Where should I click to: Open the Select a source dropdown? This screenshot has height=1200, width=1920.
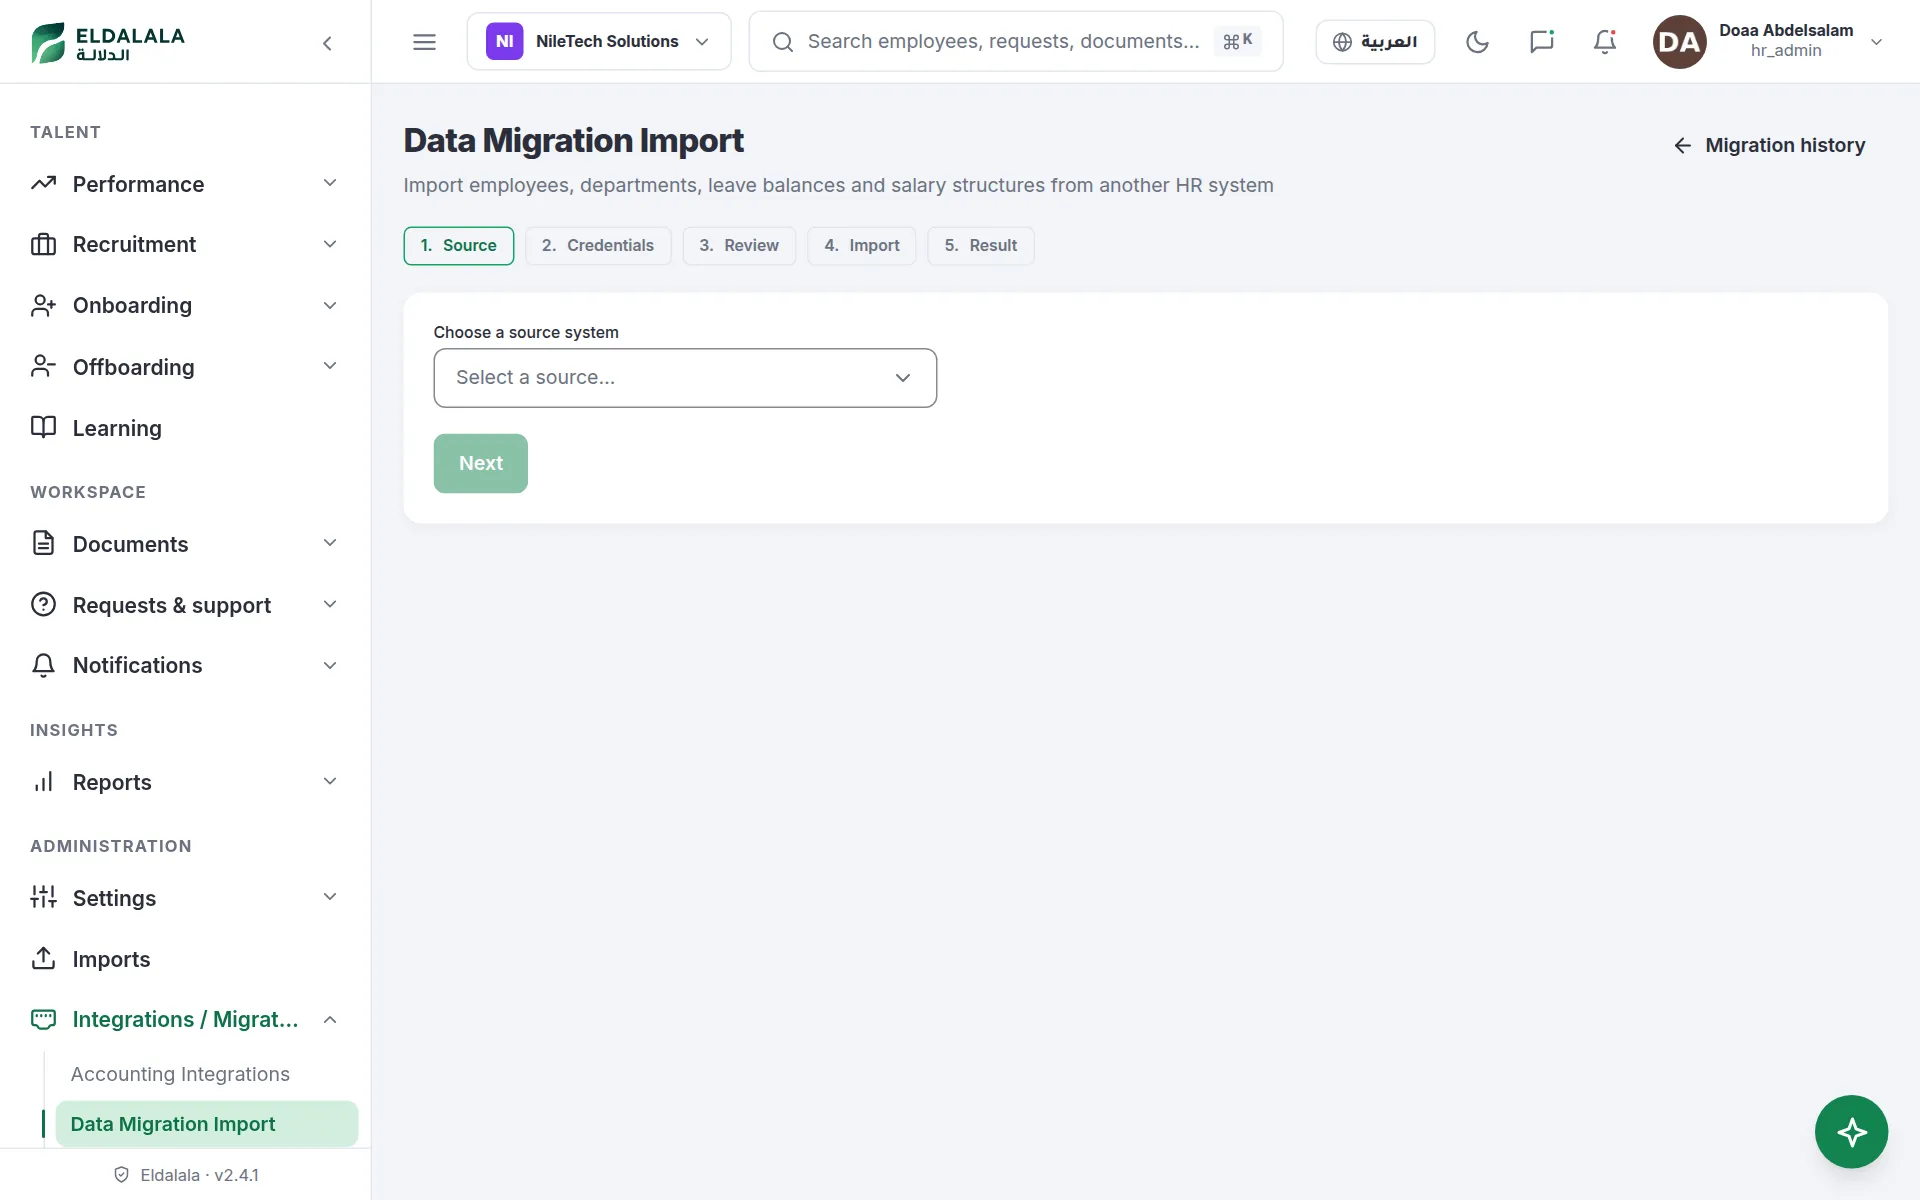(685, 378)
